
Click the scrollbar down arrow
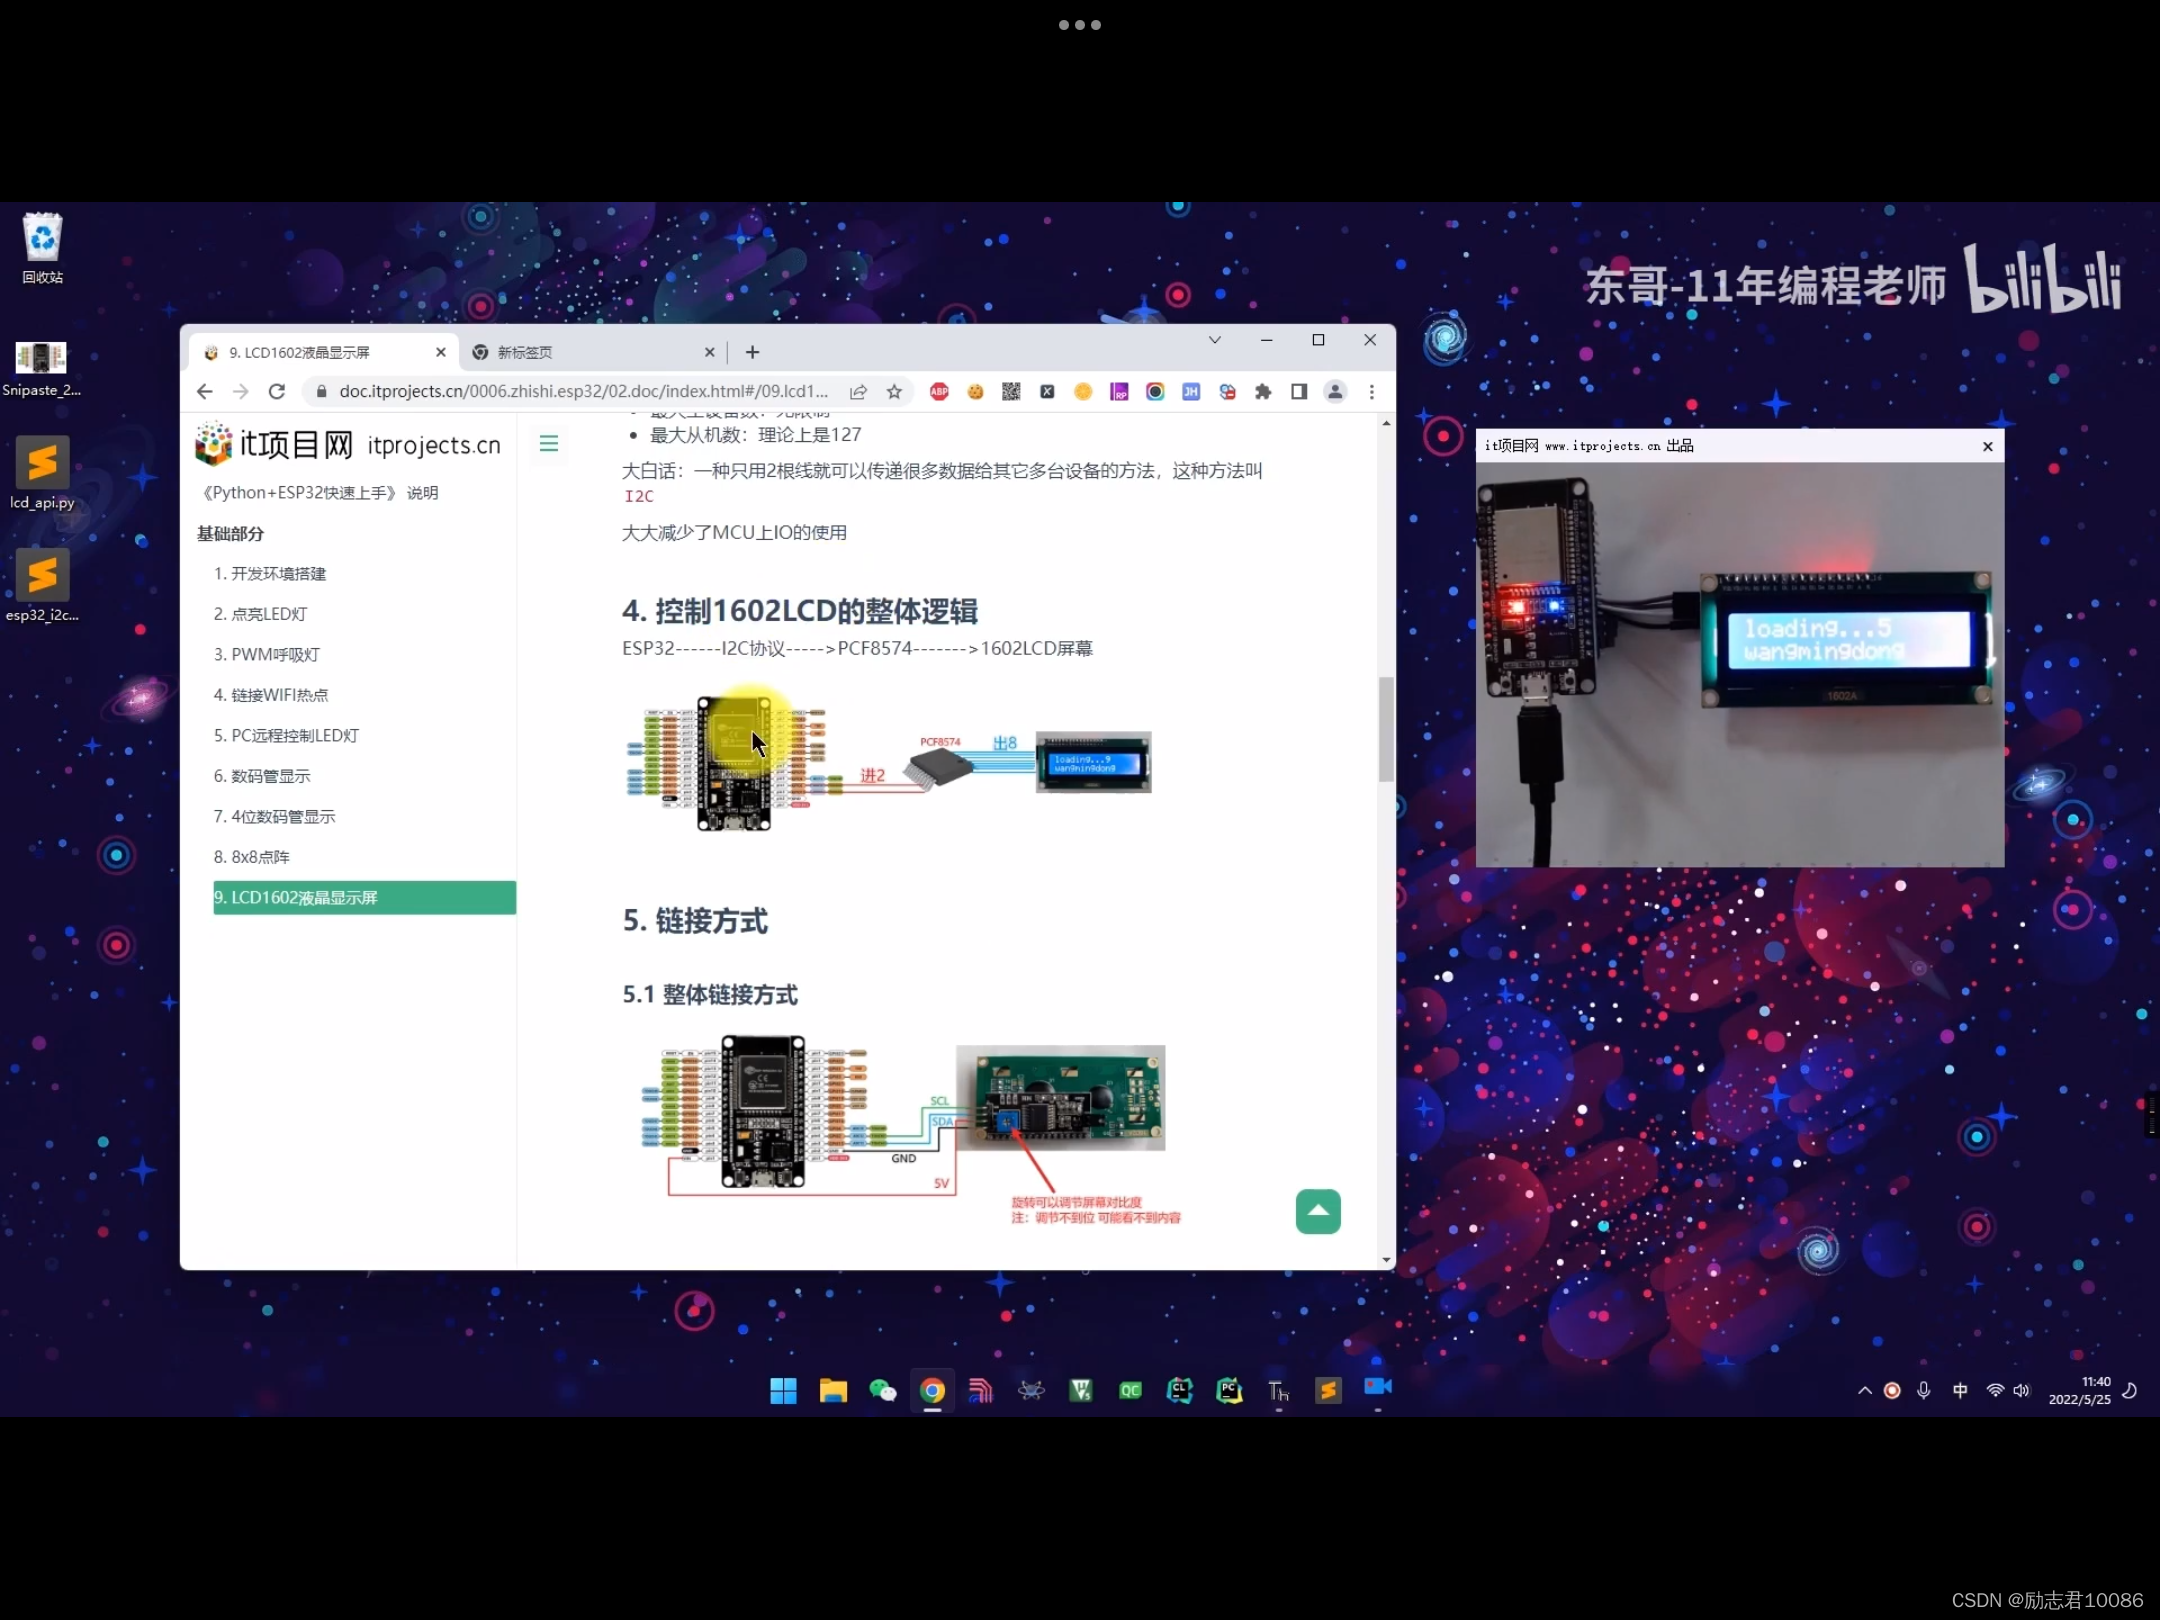(x=1386, y=1260)
